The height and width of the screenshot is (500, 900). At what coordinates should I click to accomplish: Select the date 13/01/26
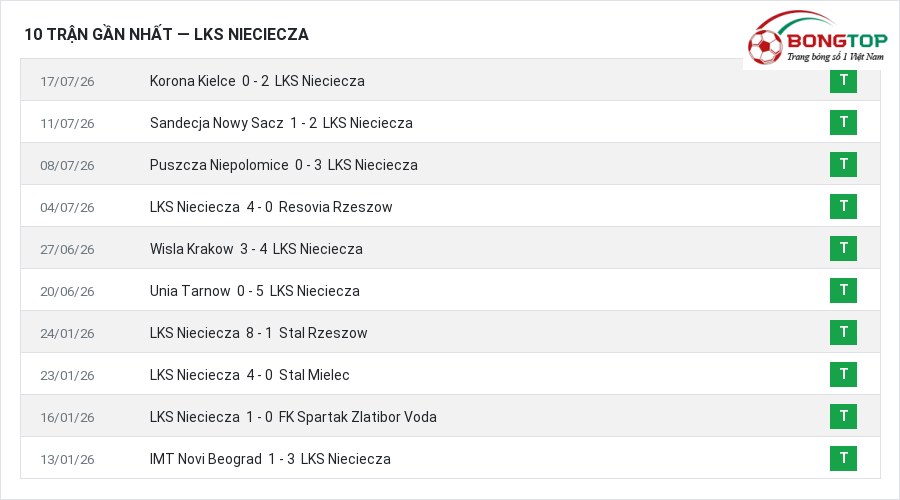[x=67, y=459]
